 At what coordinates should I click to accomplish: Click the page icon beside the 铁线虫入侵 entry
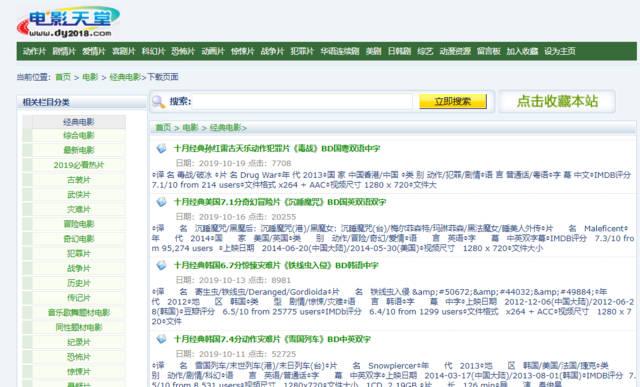pos(162,265)
